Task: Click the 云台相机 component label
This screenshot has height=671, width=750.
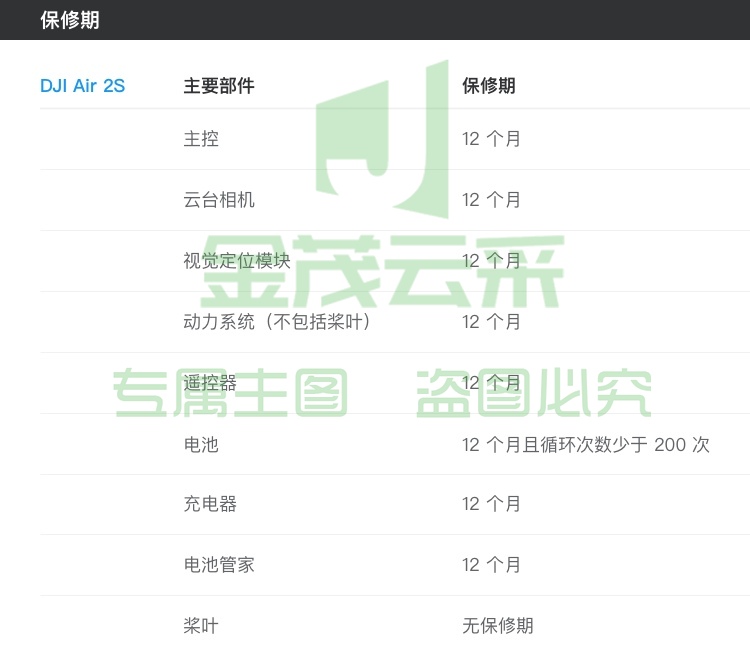Action: (219, 200)
